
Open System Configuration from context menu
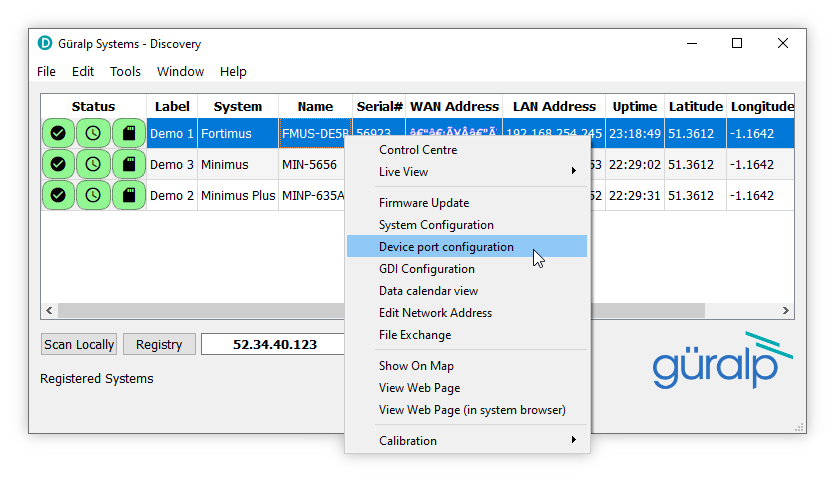coord(467,225)
